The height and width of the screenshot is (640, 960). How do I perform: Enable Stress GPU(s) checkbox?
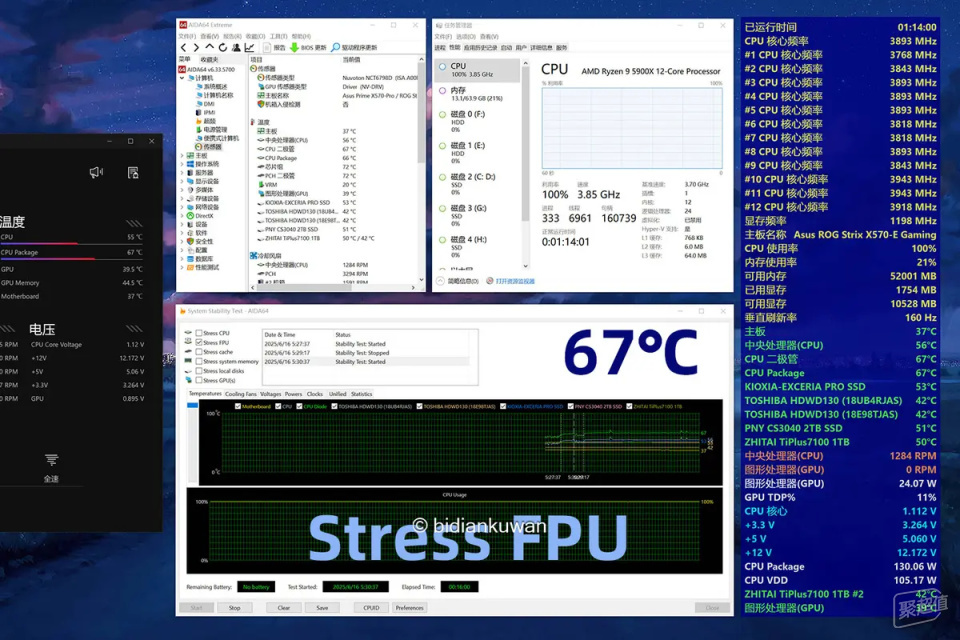tap(199, 380)
